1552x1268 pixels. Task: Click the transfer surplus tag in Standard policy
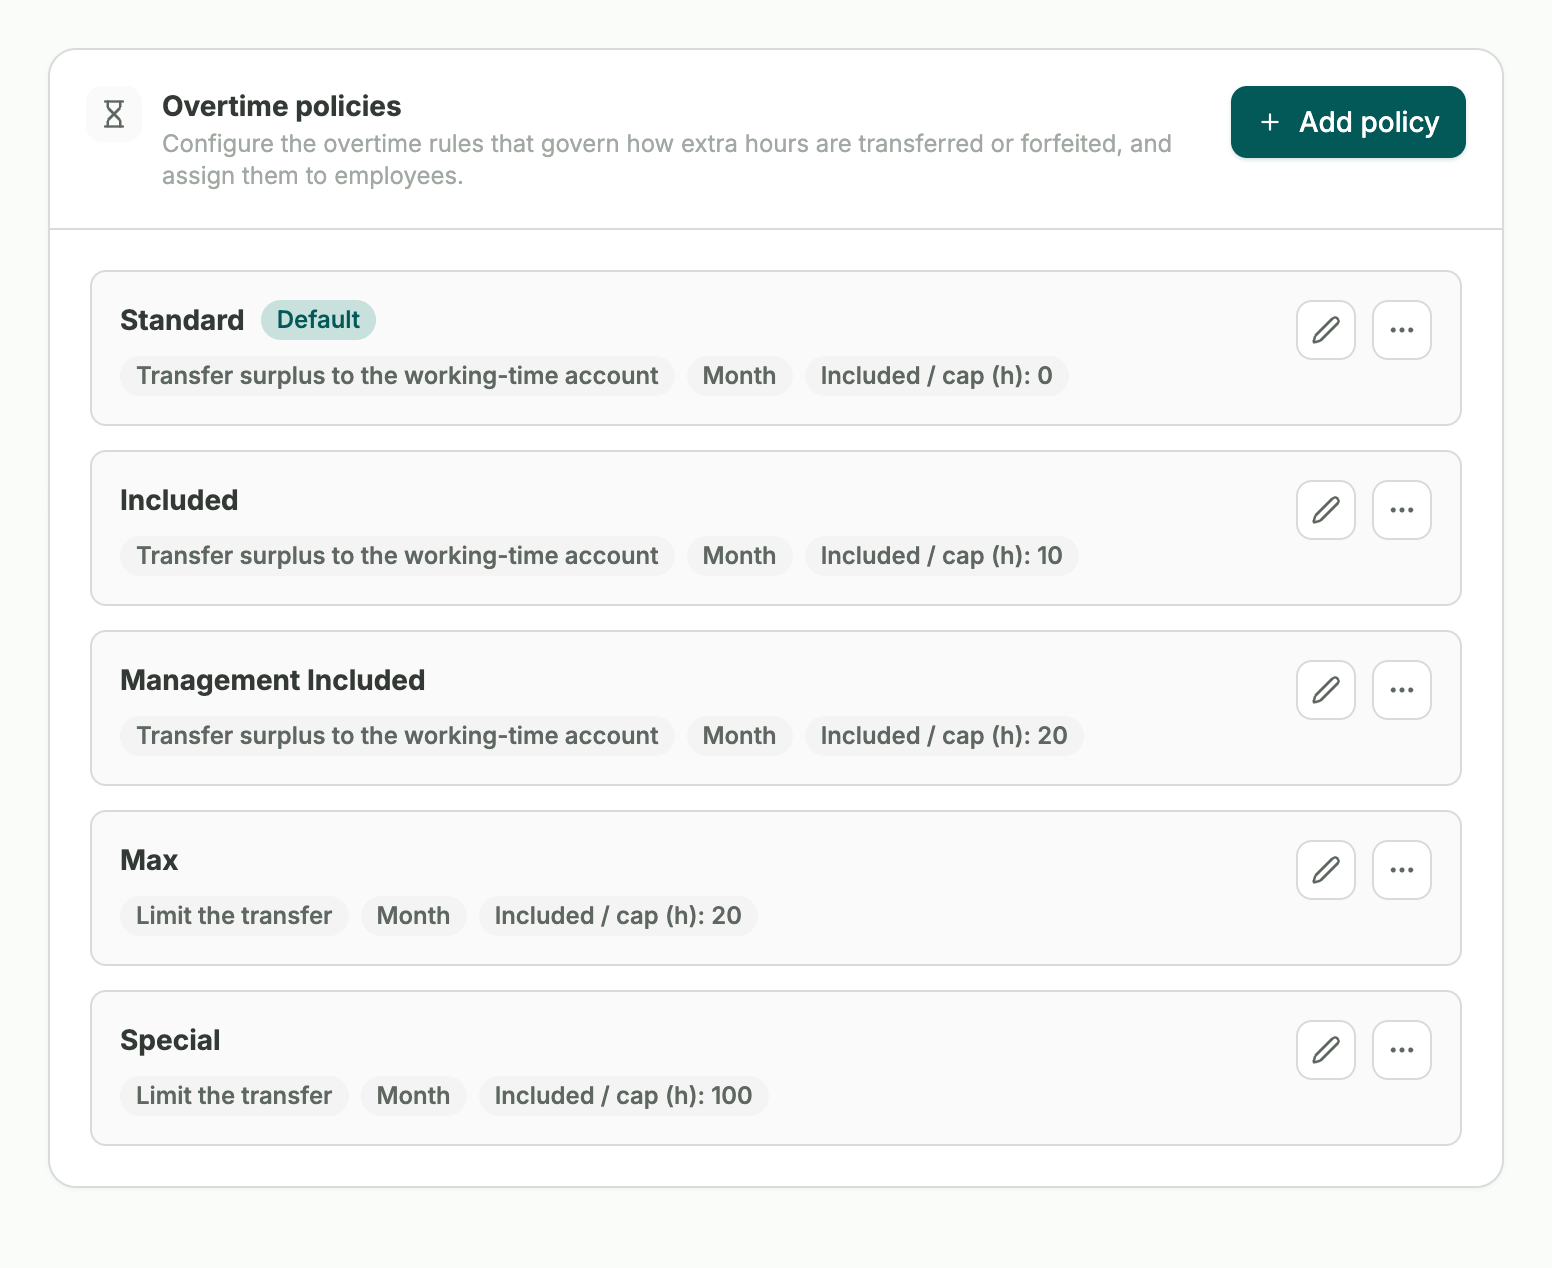[397, 376]
